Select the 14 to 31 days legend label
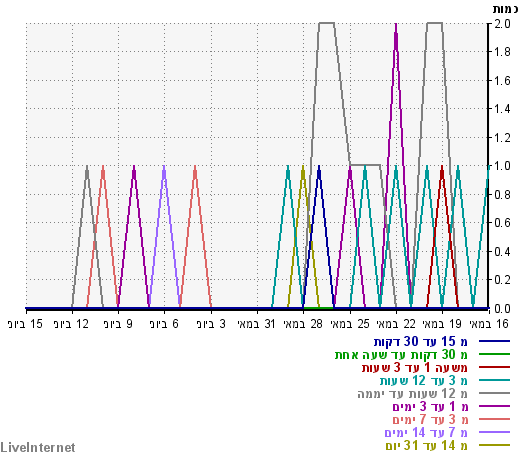 click(427, 445)
